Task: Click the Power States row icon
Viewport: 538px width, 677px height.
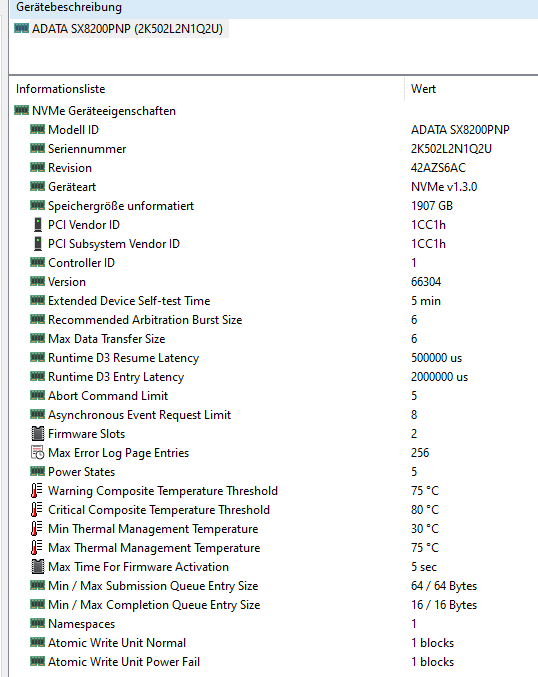Action: (38, 471)
